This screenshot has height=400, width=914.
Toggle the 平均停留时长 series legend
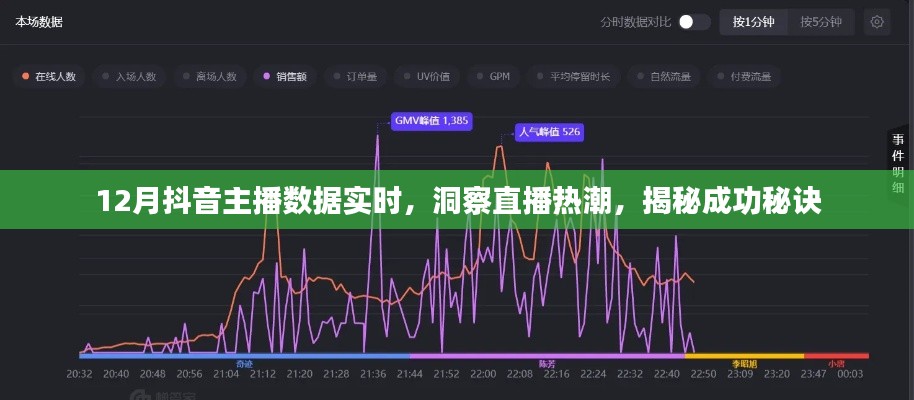(573, 76)
